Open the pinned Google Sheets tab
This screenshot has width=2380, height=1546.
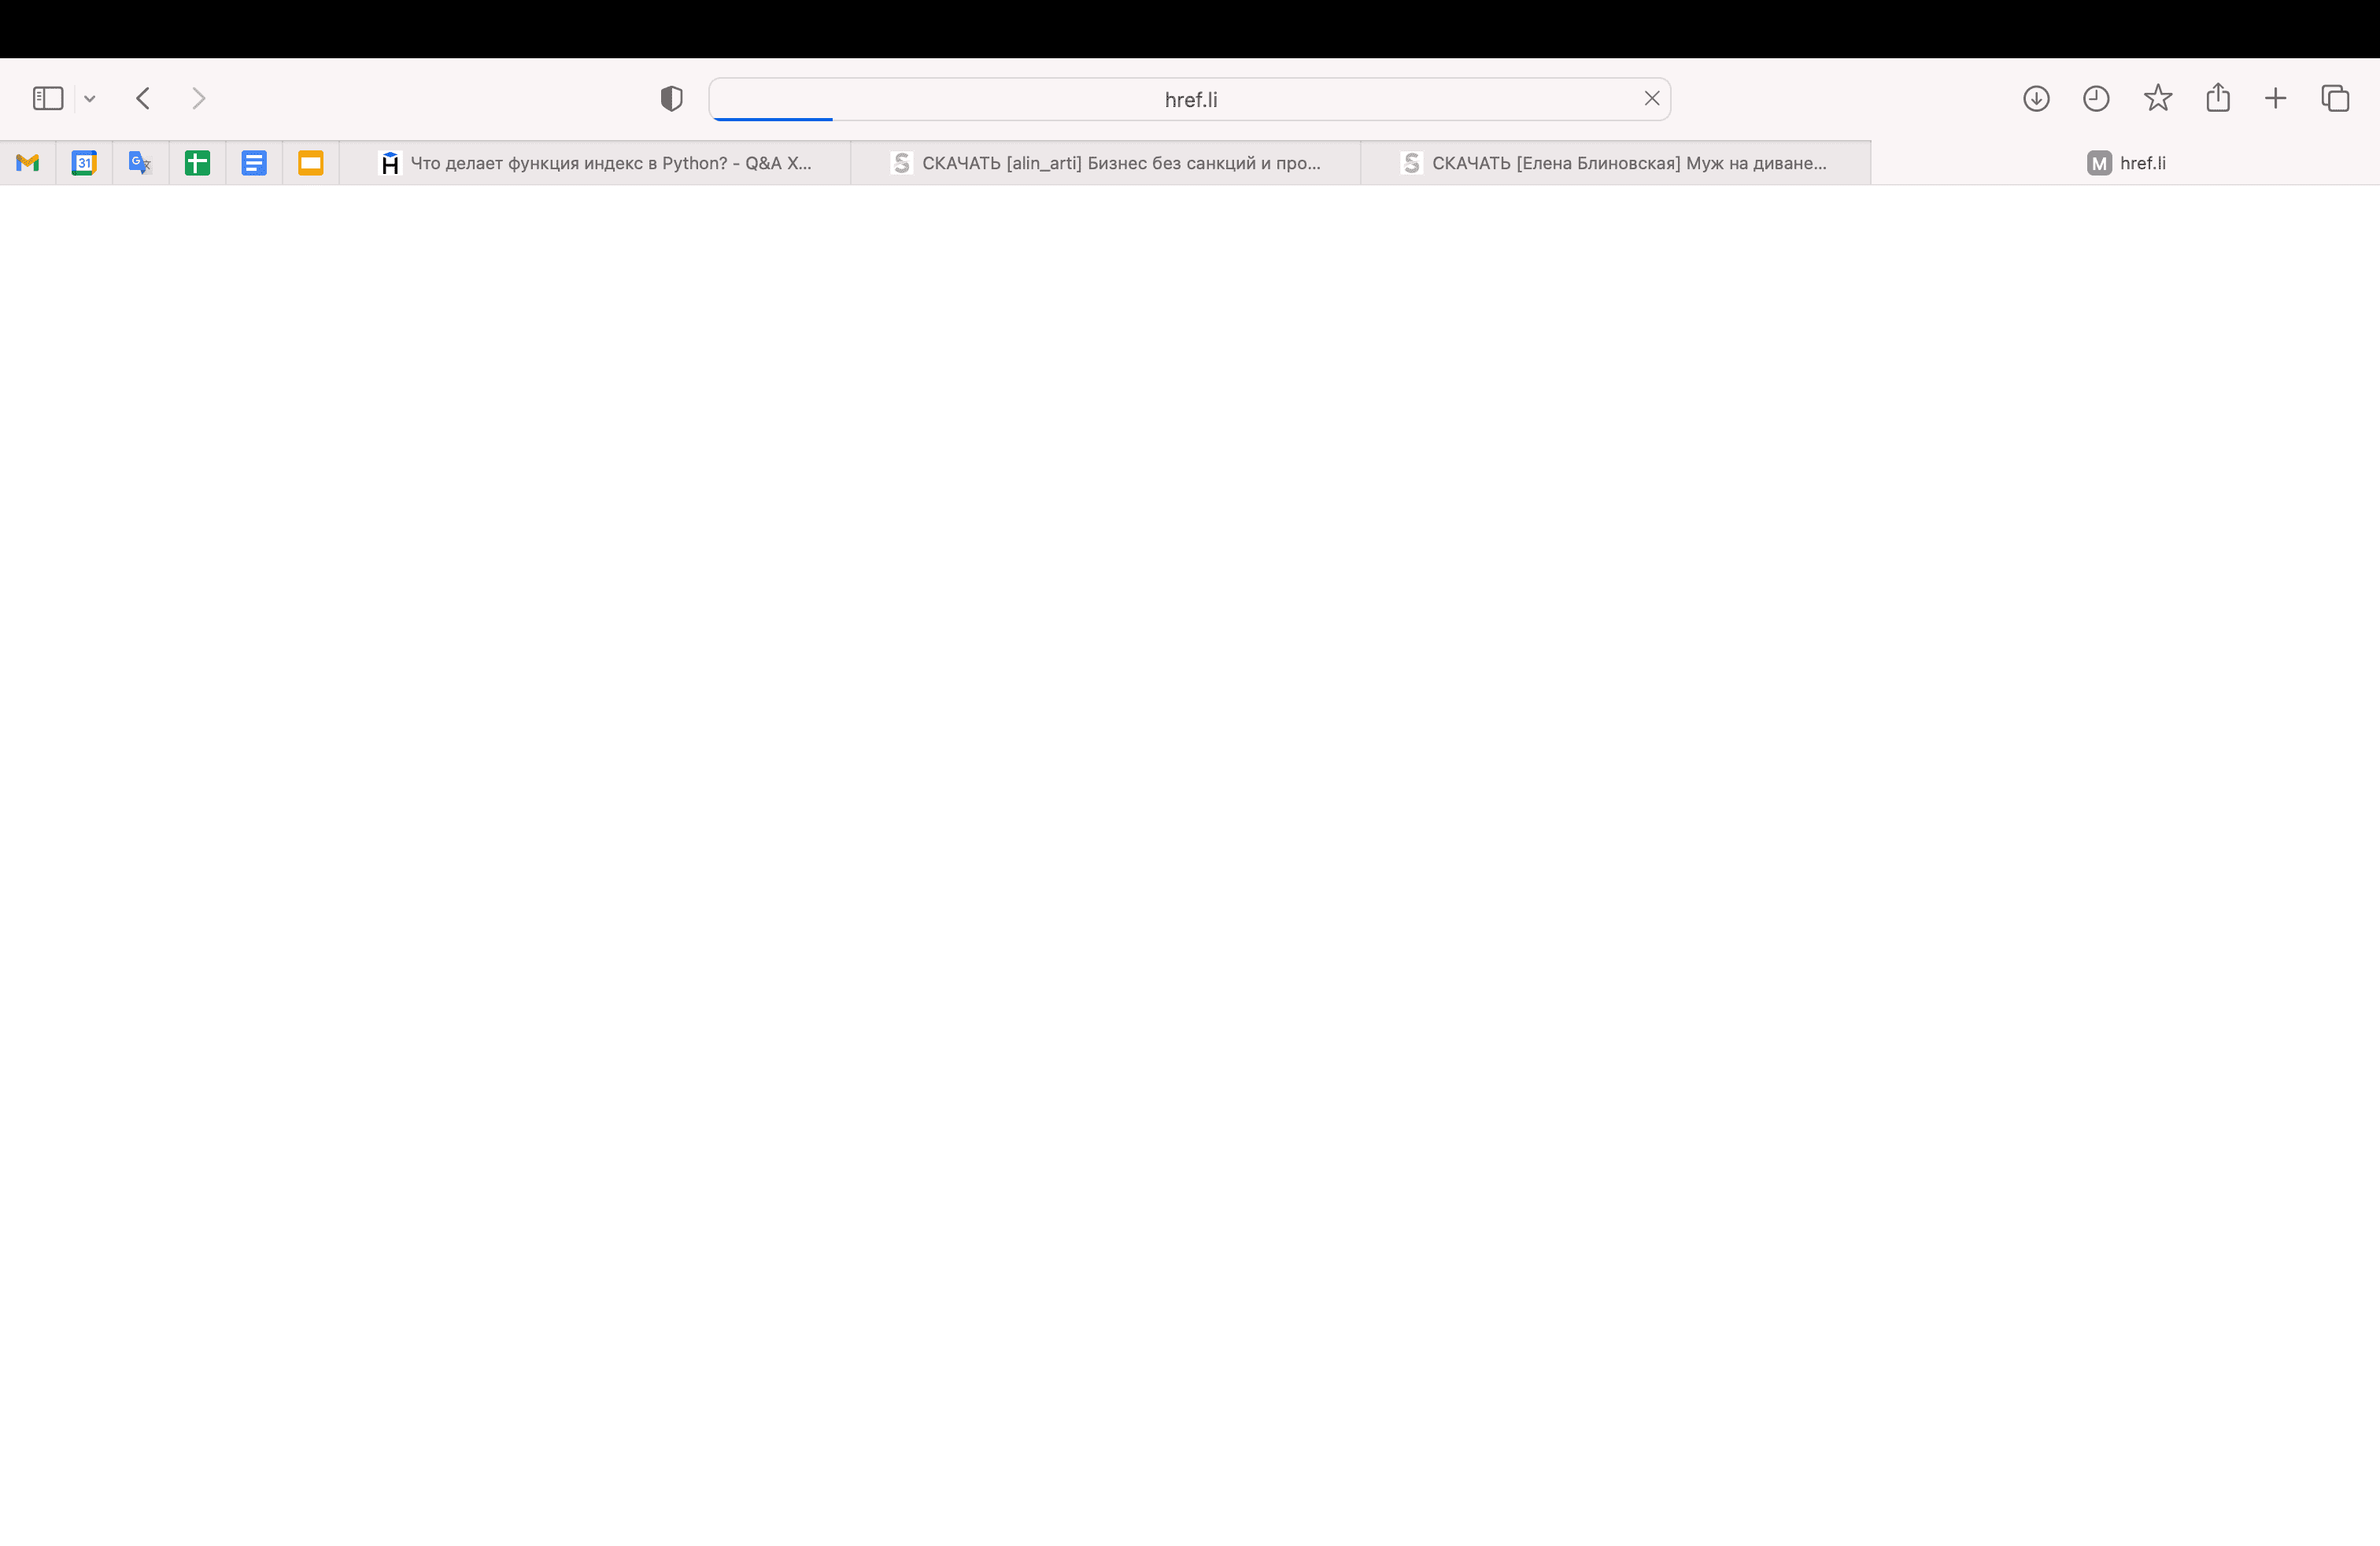click(x=197, y=163)
